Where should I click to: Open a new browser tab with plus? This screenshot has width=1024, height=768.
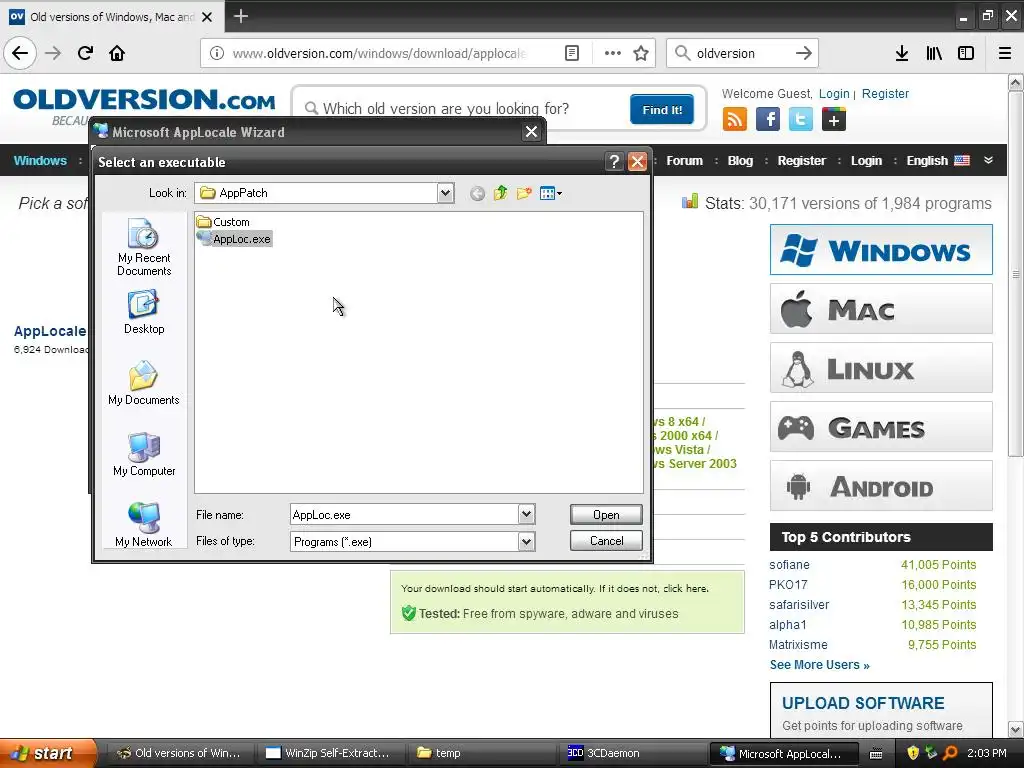coord(240,16)
